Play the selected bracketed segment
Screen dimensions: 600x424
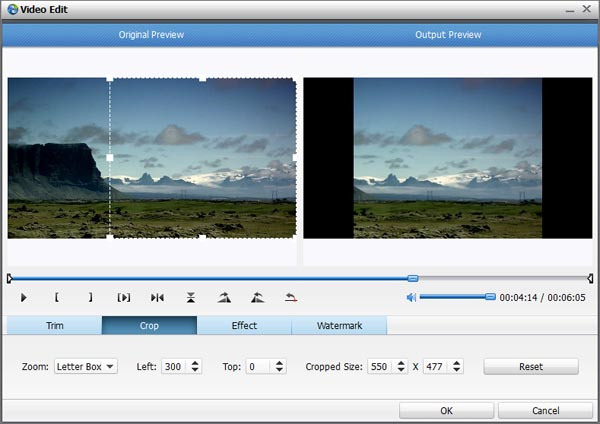tap(124, 297)
